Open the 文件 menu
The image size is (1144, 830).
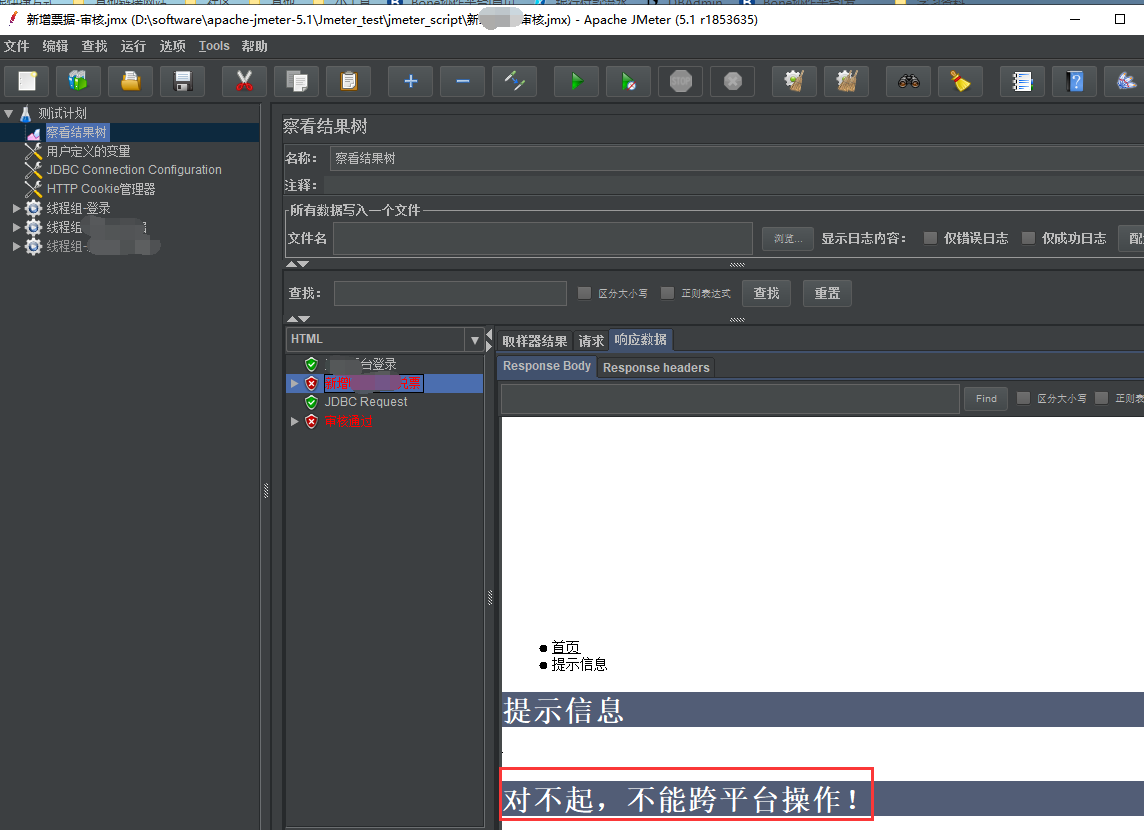click(x=16, y=46)
